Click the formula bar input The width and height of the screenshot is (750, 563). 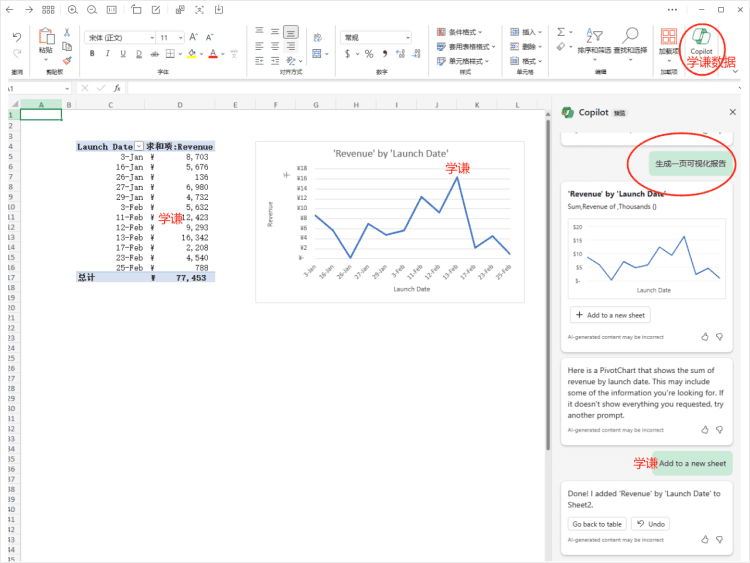click(x=433, y=88)
